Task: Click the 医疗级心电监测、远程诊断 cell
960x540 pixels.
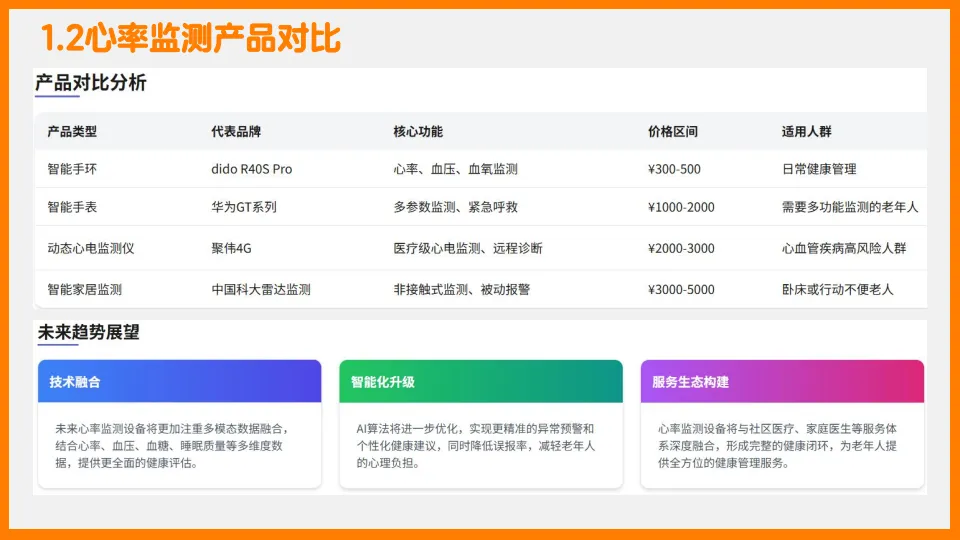Action: [468, 248]
